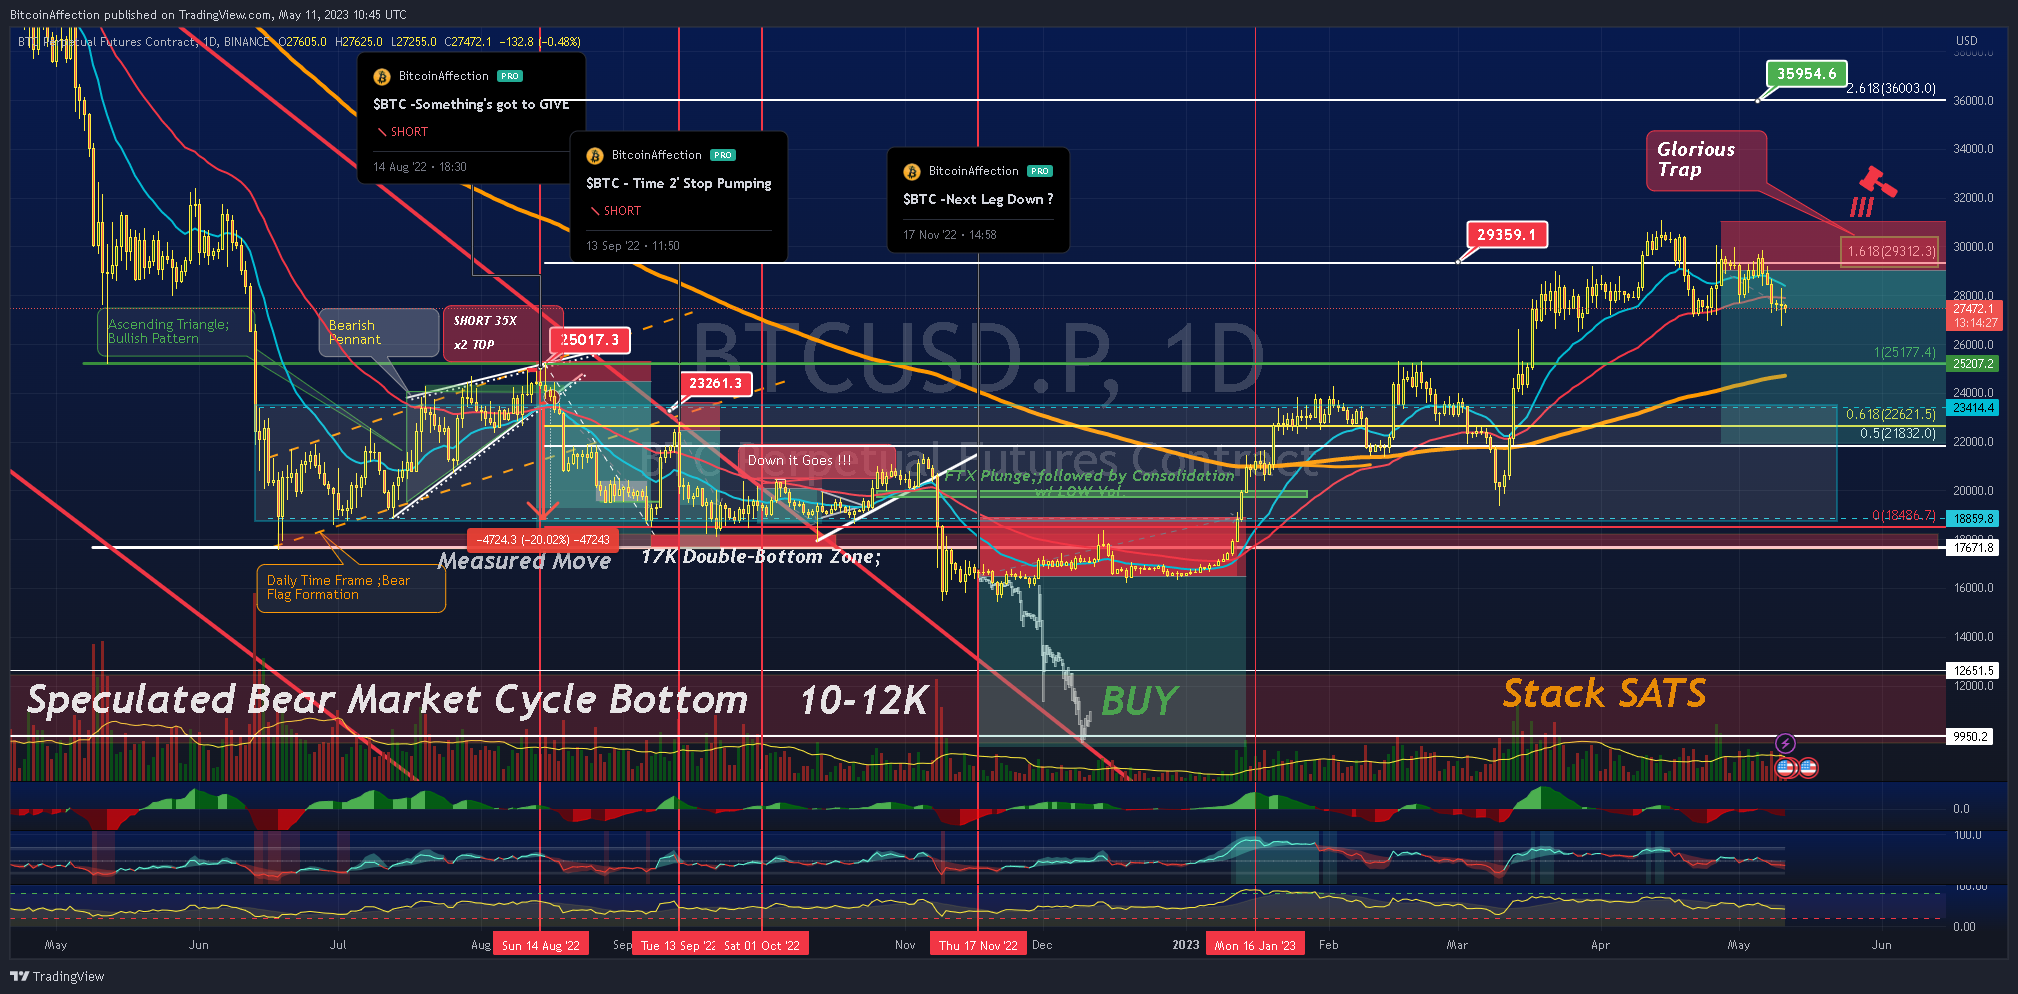Viewport: 2018px width, 994px height.
Task: Click BitcoinAffection username in 17 Nov '22 card
Action: [973, 171]
